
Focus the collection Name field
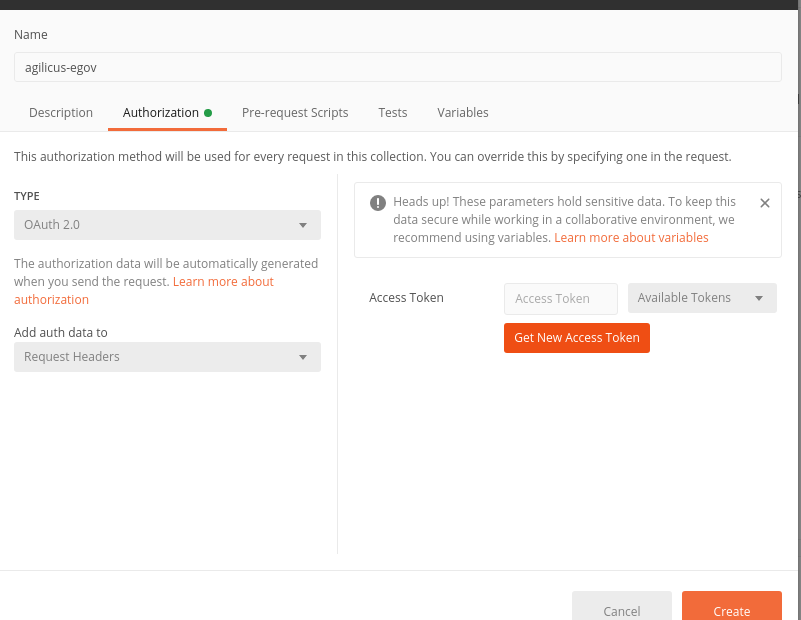(x=398, y=67)
